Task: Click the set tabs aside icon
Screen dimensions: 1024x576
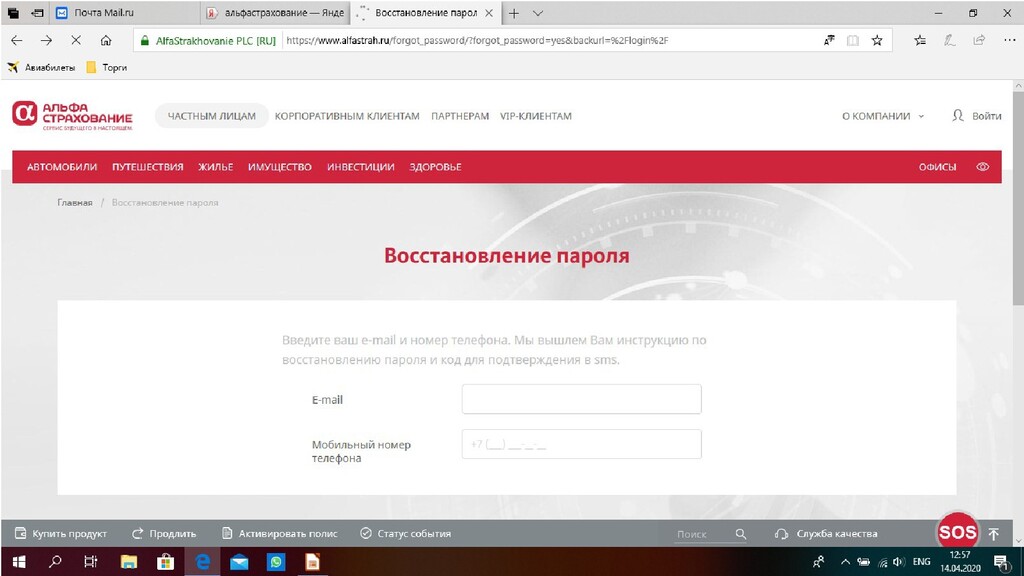Action: [37, 13]
